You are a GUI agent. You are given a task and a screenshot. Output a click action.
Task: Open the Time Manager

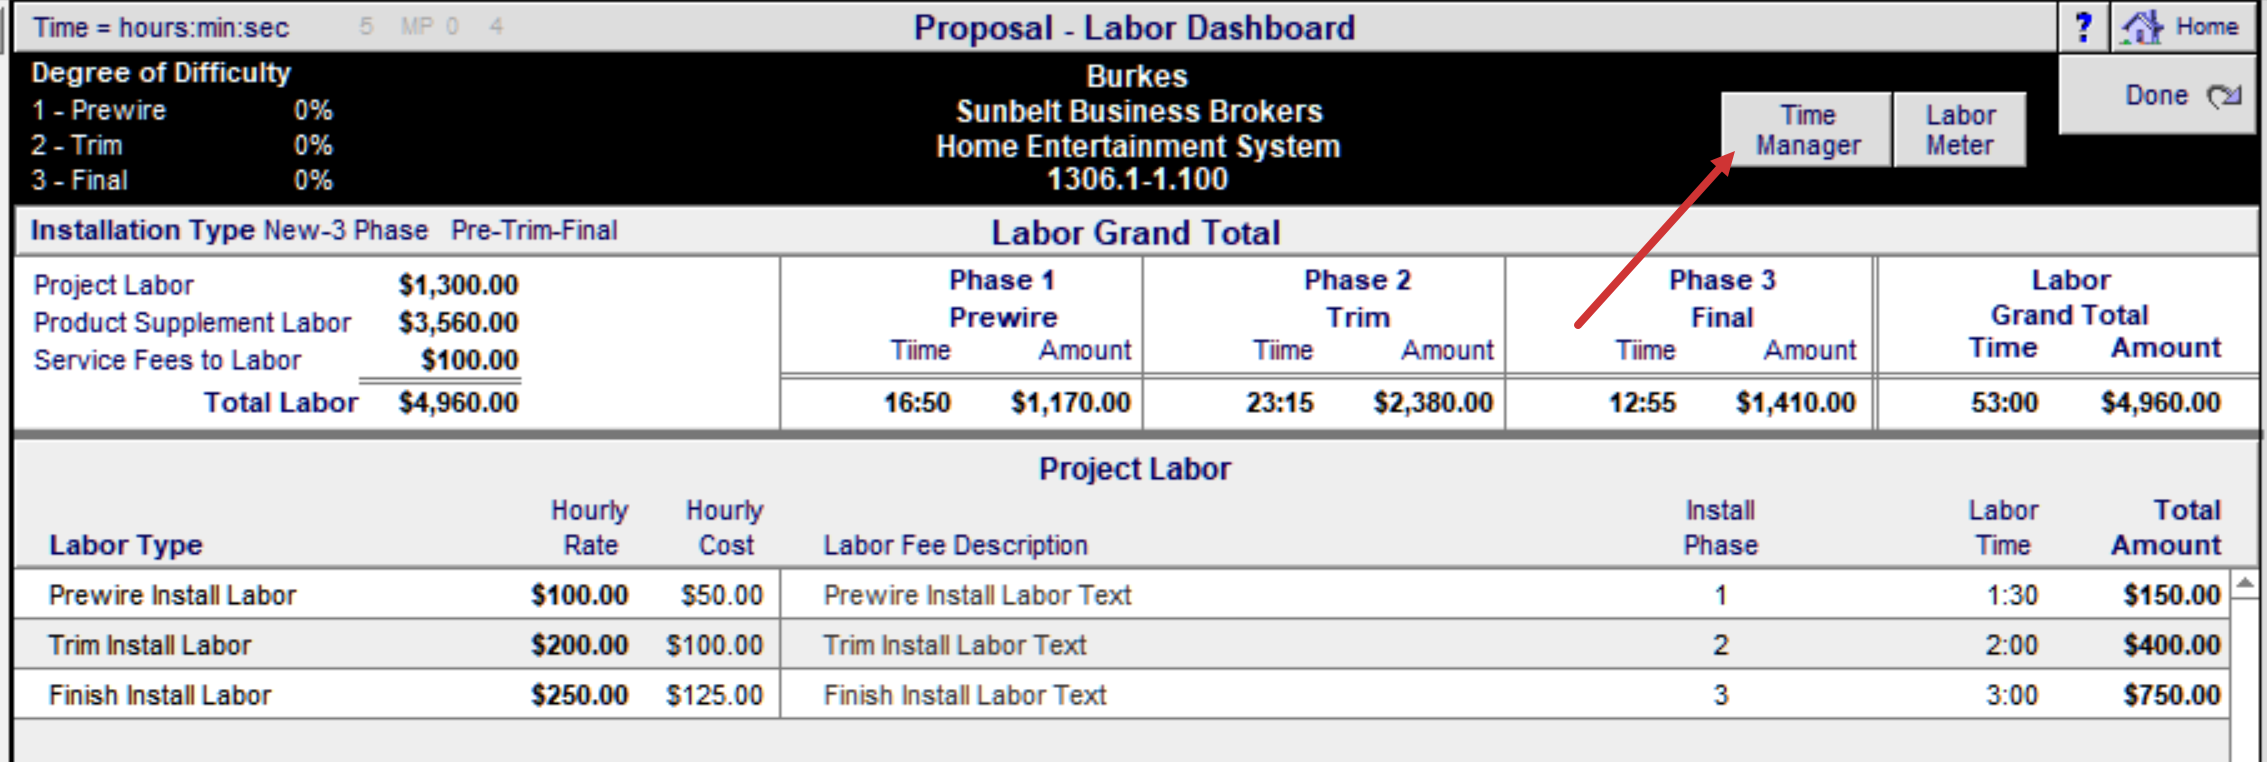click(1807, 130)
